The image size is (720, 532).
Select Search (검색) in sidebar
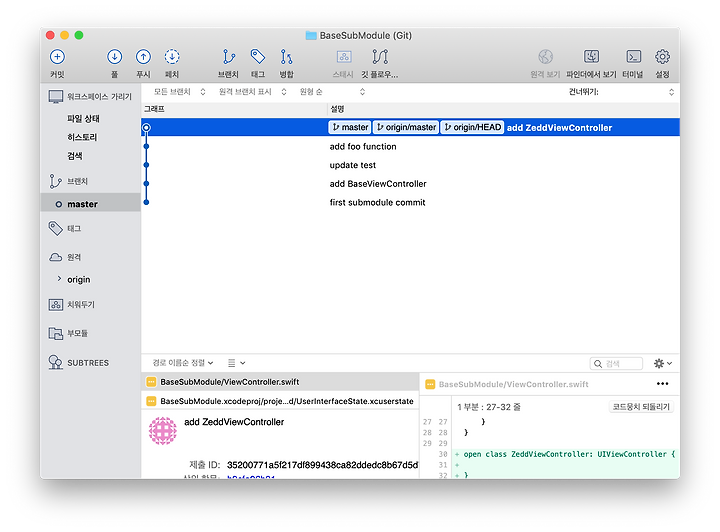(75, 156)
